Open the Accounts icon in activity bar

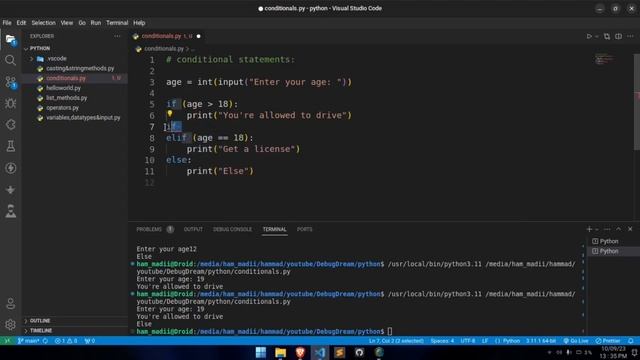pos(11,303)
